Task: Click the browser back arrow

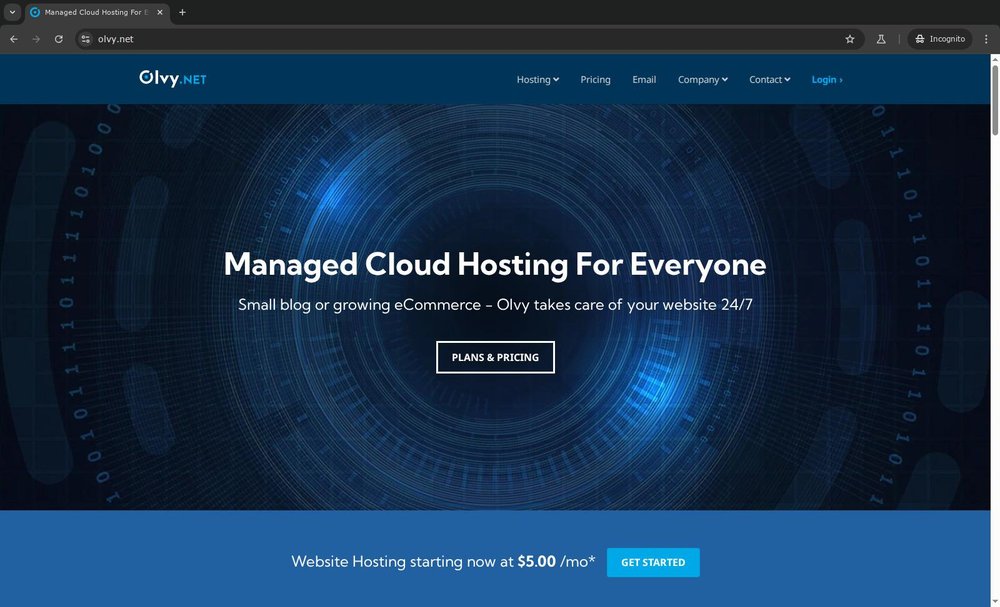Action: pyautogui.click(x=14, y=39)
